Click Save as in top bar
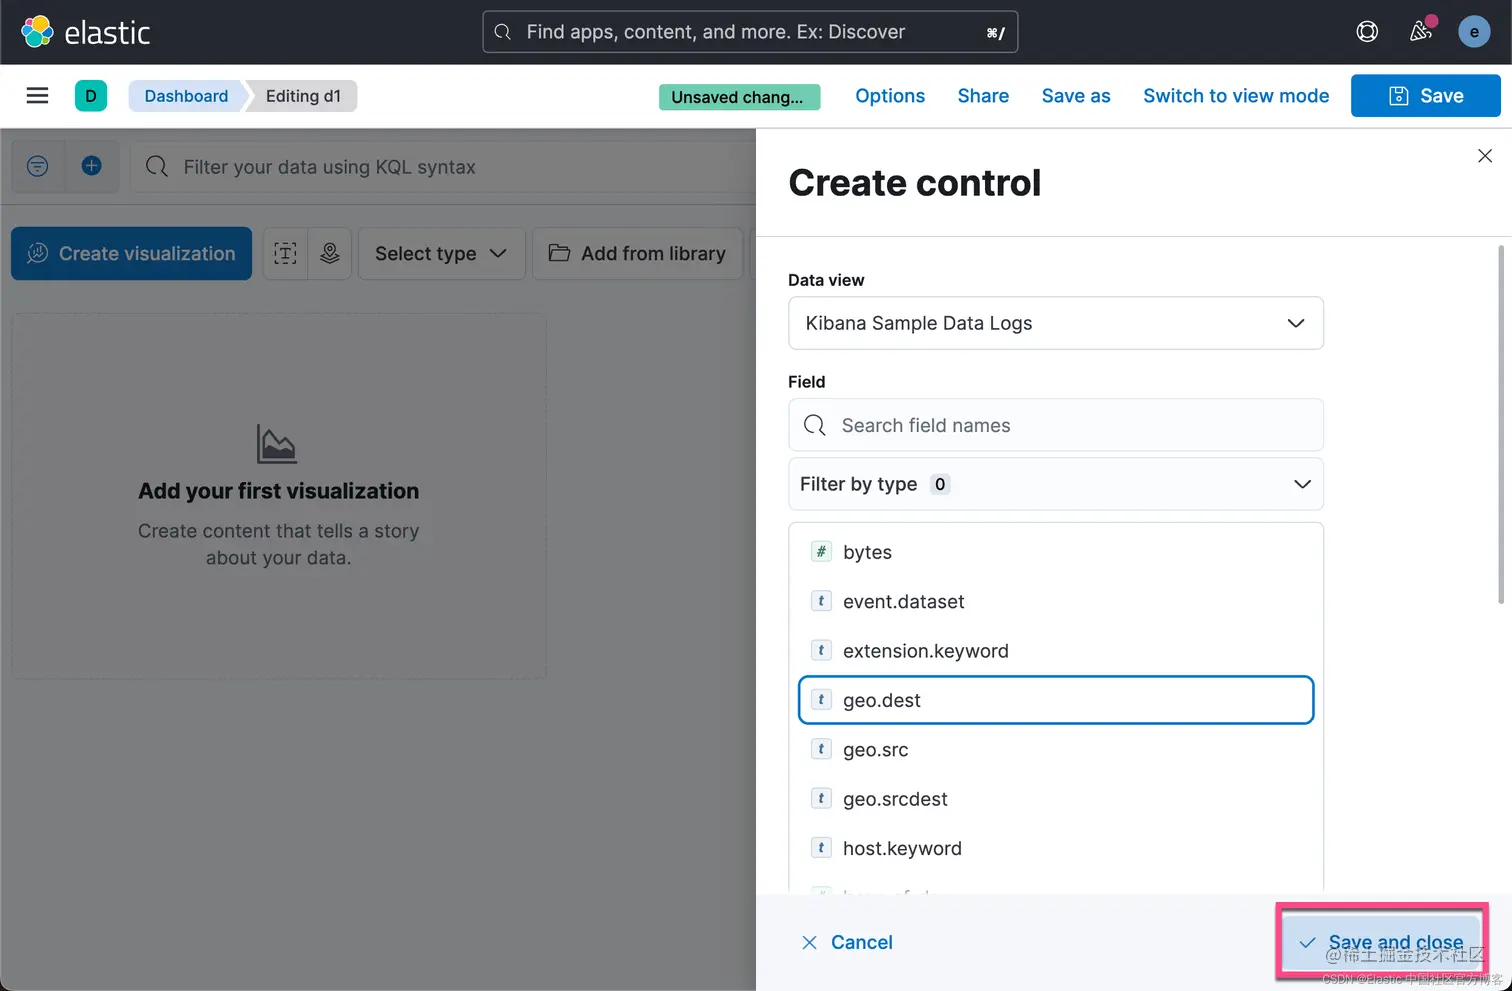Viewport: 1512px width, 991px height. 1076,96
